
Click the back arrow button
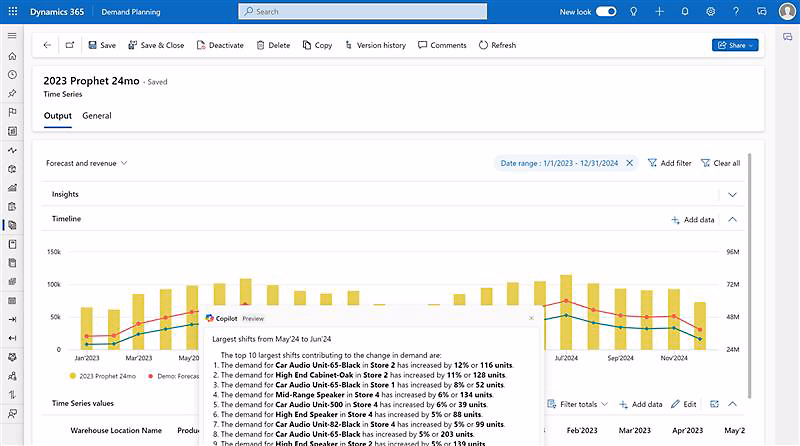click(x=48, y=45)
